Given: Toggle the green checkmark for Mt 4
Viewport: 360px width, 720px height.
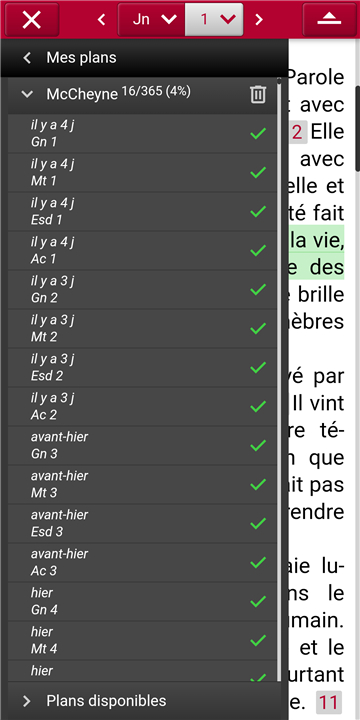Looking at the screenshot, I should point(258,641).
